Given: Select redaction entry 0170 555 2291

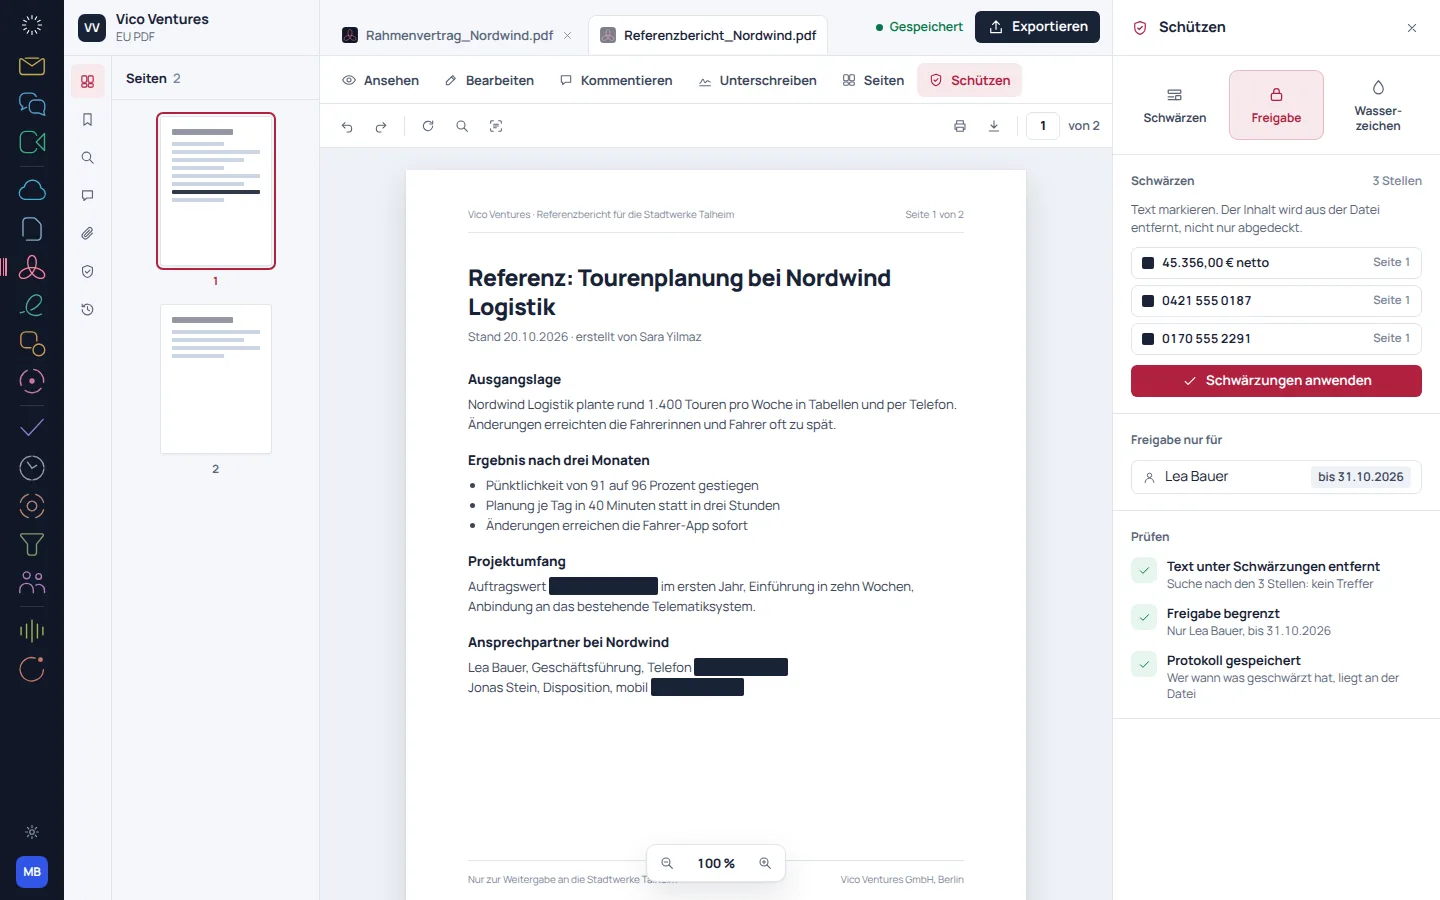Looking at the screenshot, I should pyautogui.click(x=1276, y=339).
